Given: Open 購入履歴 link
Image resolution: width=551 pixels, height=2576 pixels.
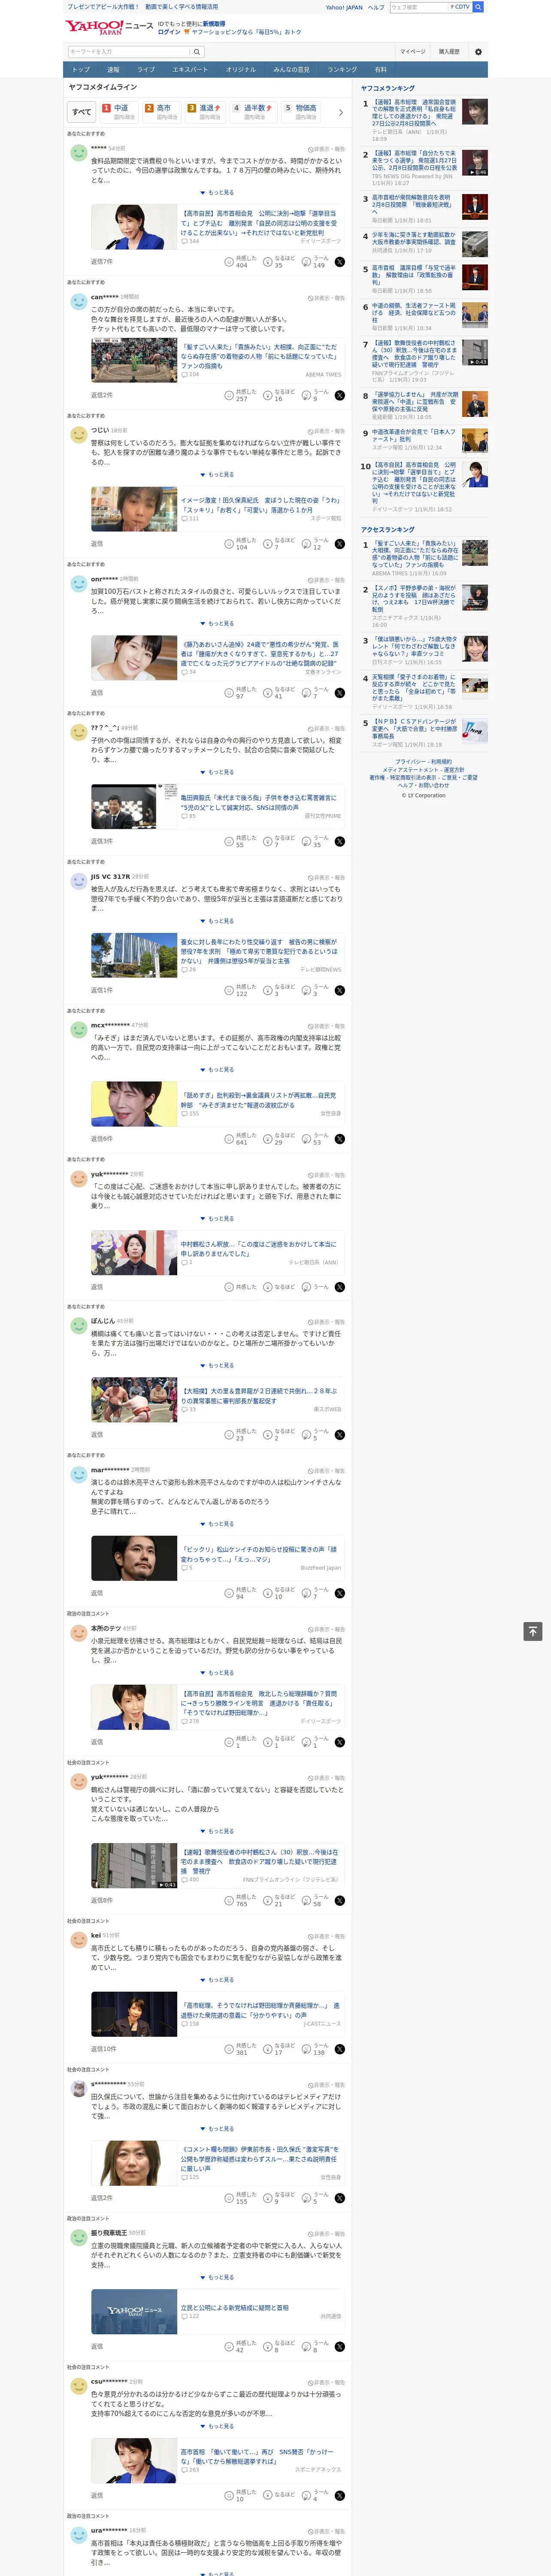Looking at the screenshot, I should (449, 52).
